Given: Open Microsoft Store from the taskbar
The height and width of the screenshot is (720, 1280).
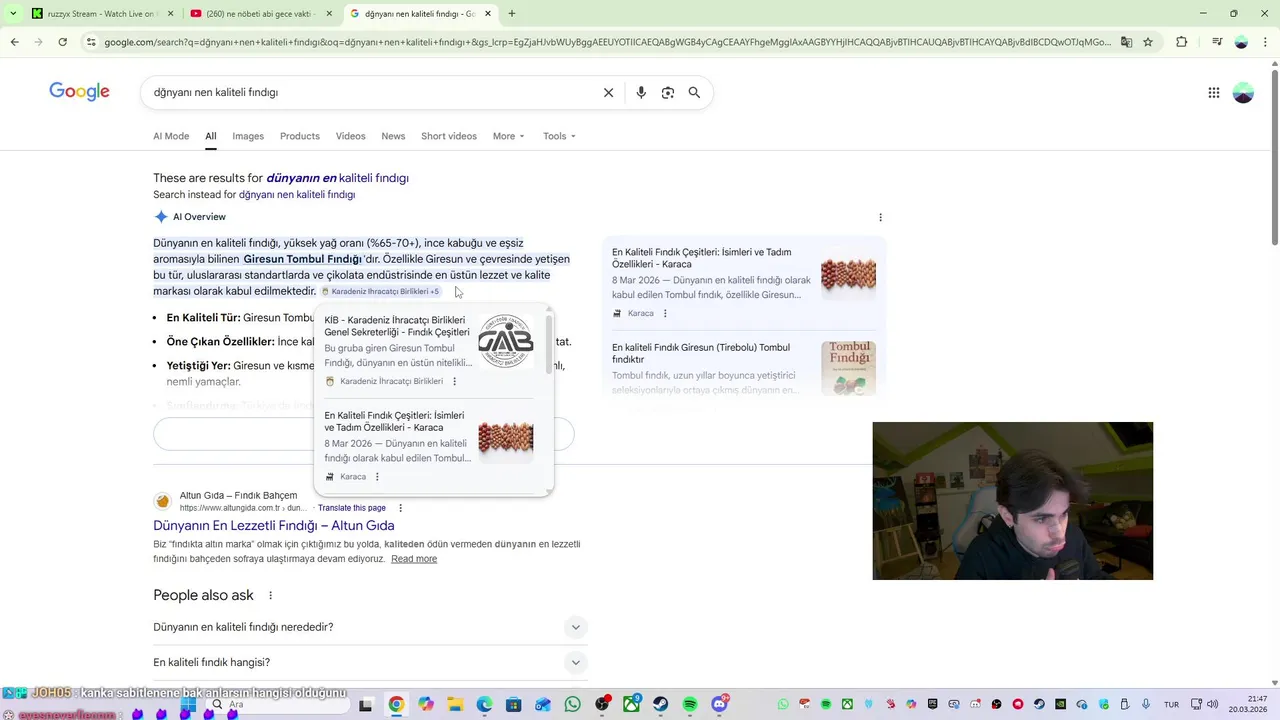Looking at the screenshot, I should point(513,704).
